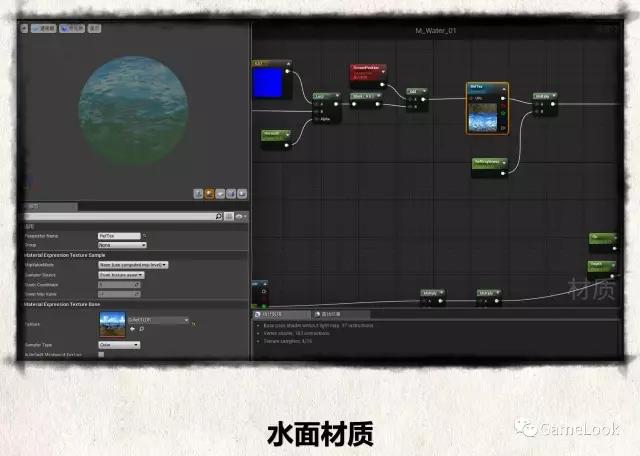Click the Mask node input pin

pyautogui.click(x=354, y=104)
